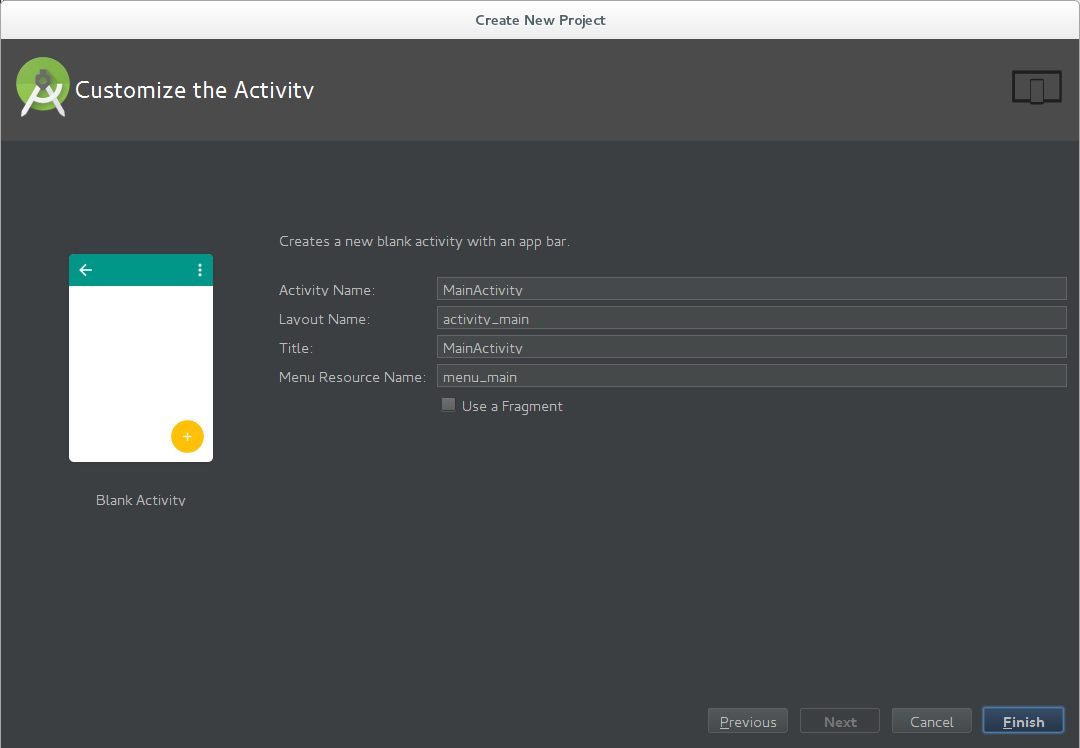Screen dimensions: 1080x748
Task: Click the 'Layout Name:' label
Action: pyautogui.click(x=324, y=319)
